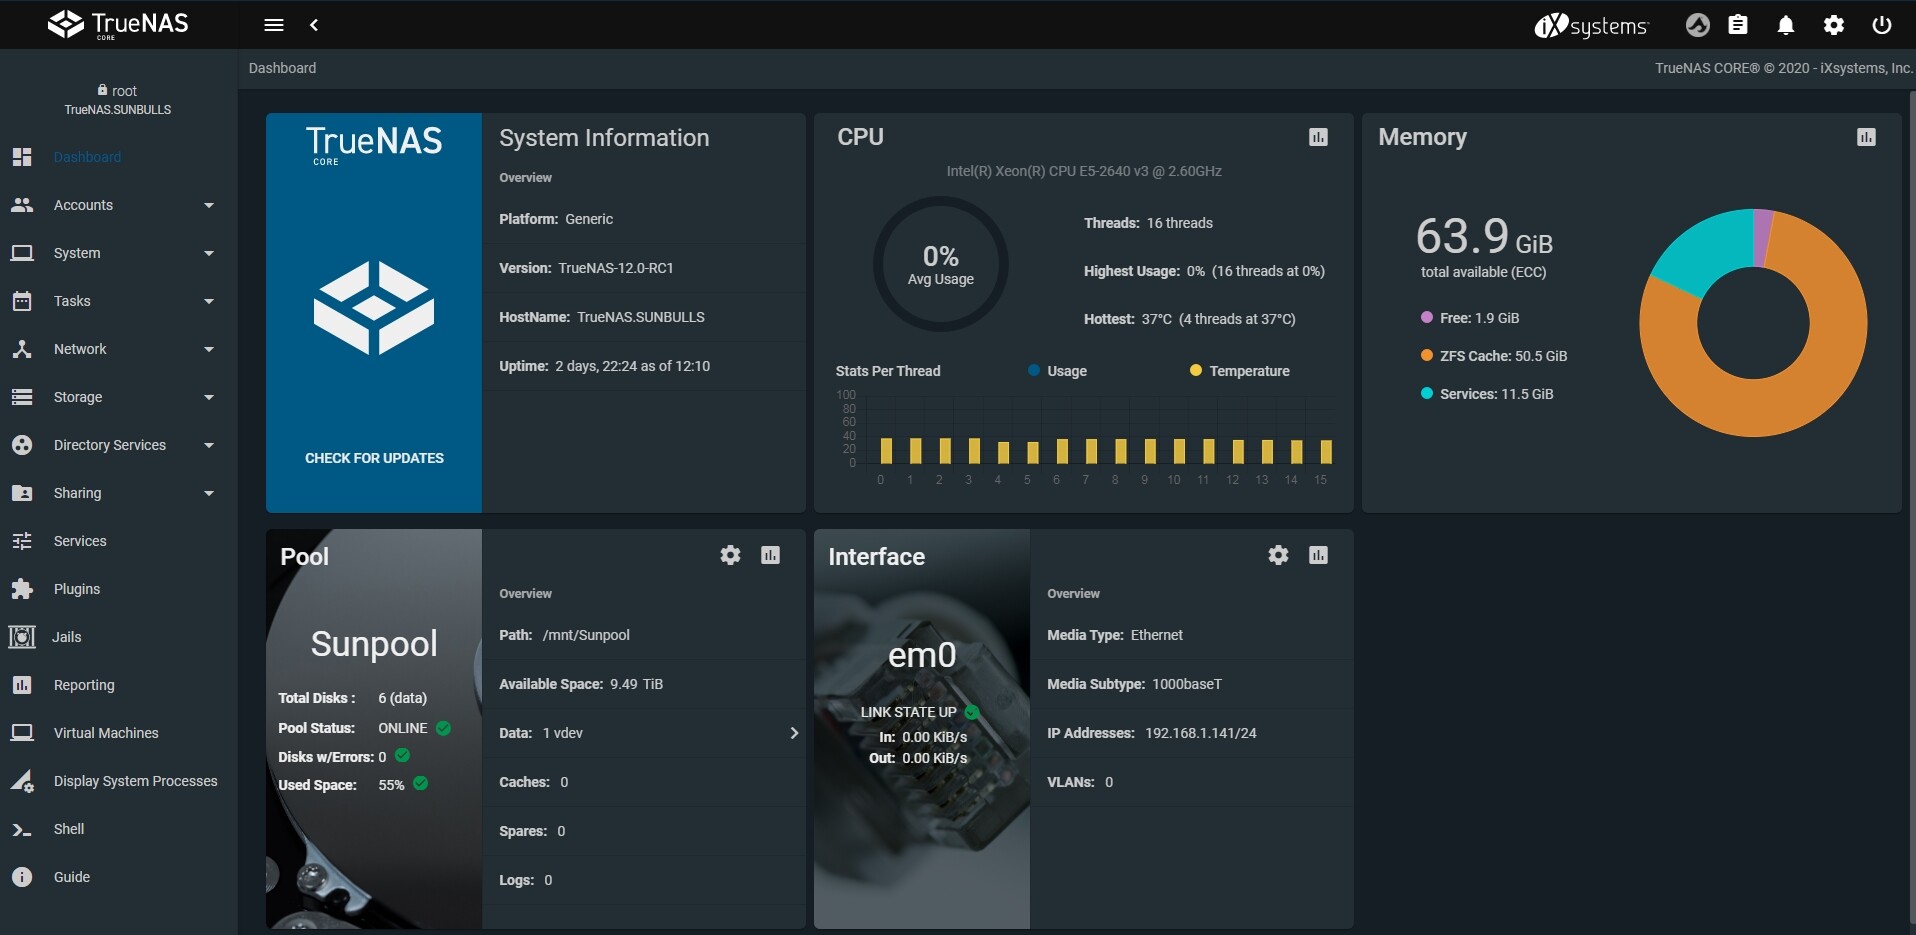Viewport: 1916px width, 935px height.
Task: Click CHECK FOR UPDATES button
Action: 374,458
